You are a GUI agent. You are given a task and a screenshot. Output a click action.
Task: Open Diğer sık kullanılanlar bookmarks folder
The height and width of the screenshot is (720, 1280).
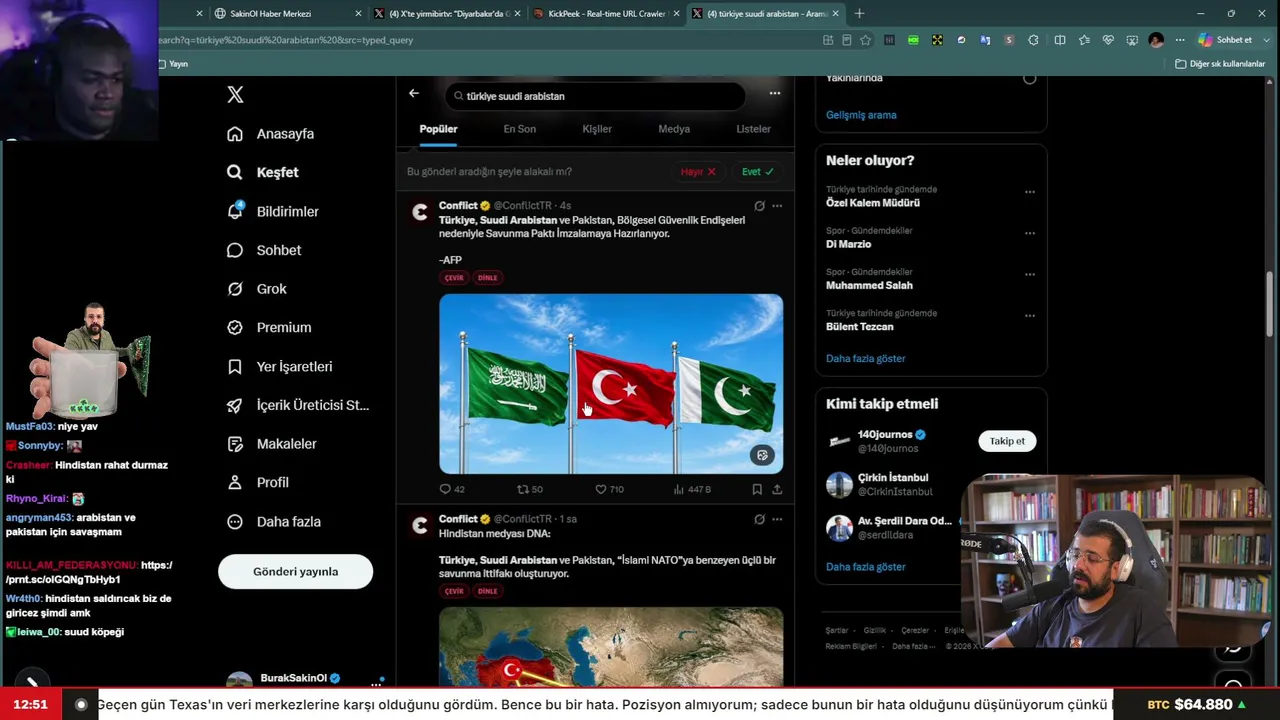pyautogui.click(x=1220, y=64)
